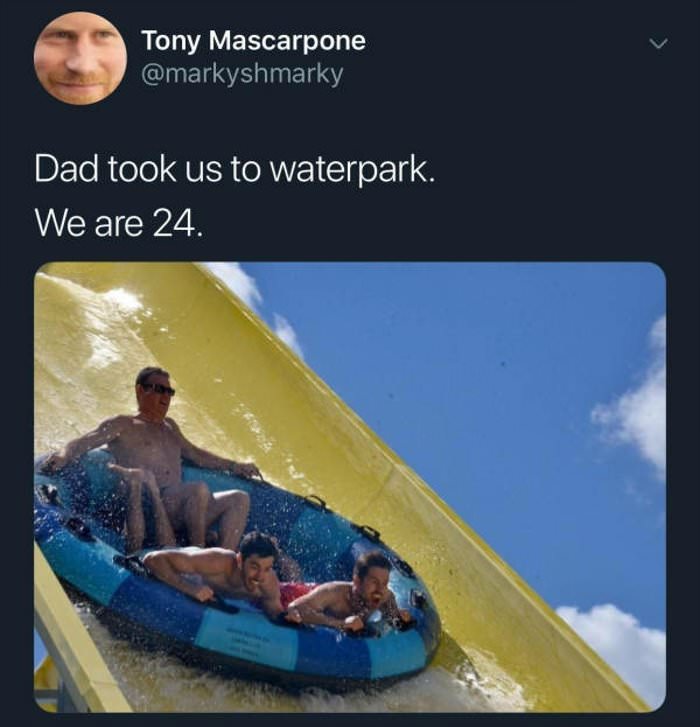Select the "Dad took us to waterpark." line

coord(235,170)
